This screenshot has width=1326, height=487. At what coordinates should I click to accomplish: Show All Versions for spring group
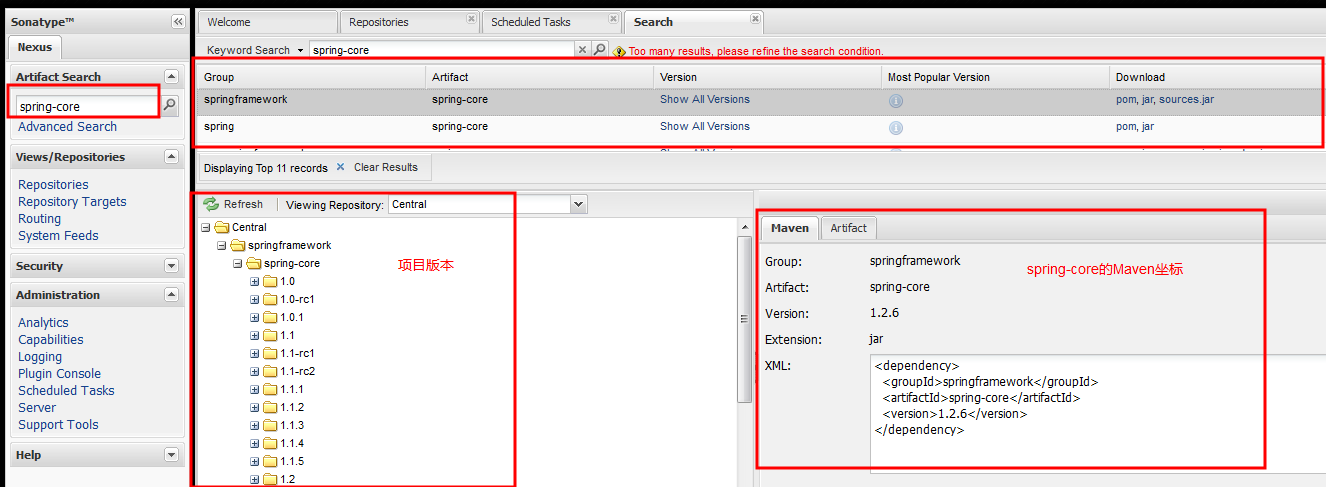tap(704, 126)
